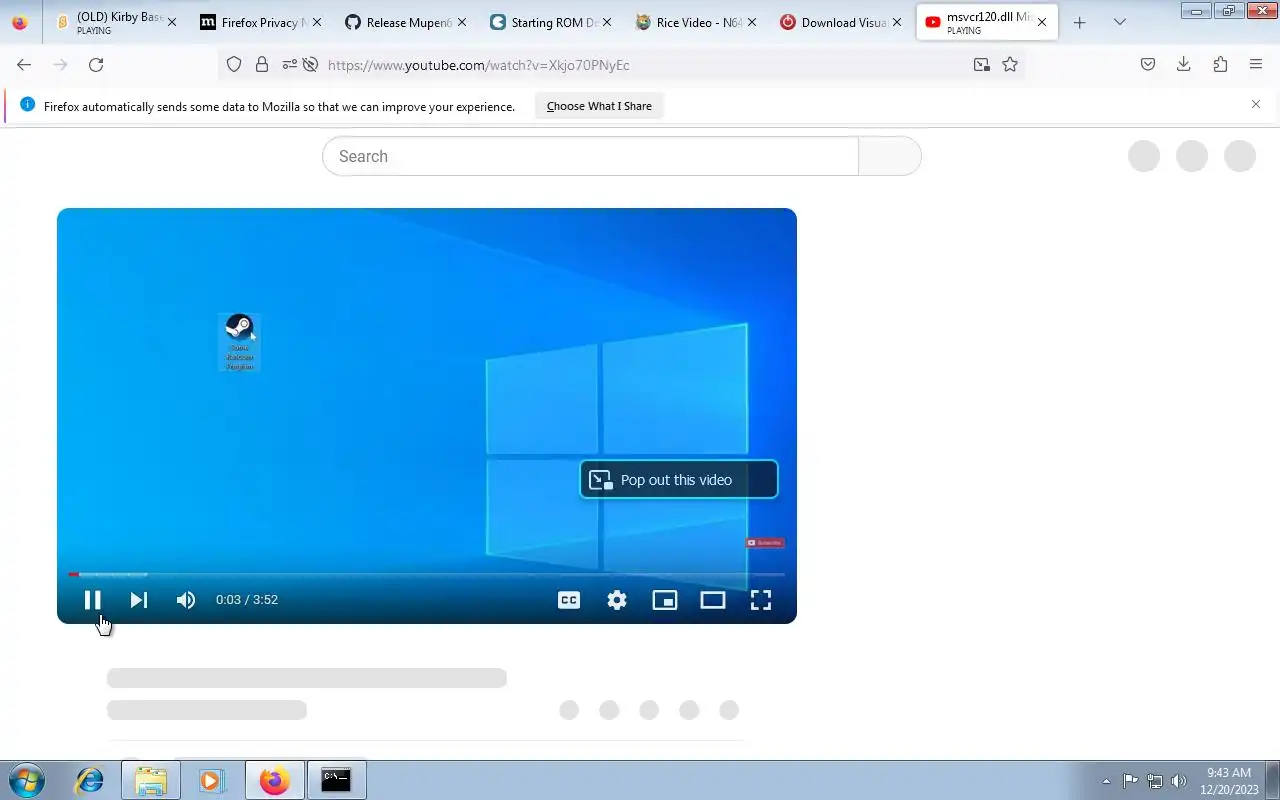
Task: Open video settings gear
Action: (x=617, y=600)
